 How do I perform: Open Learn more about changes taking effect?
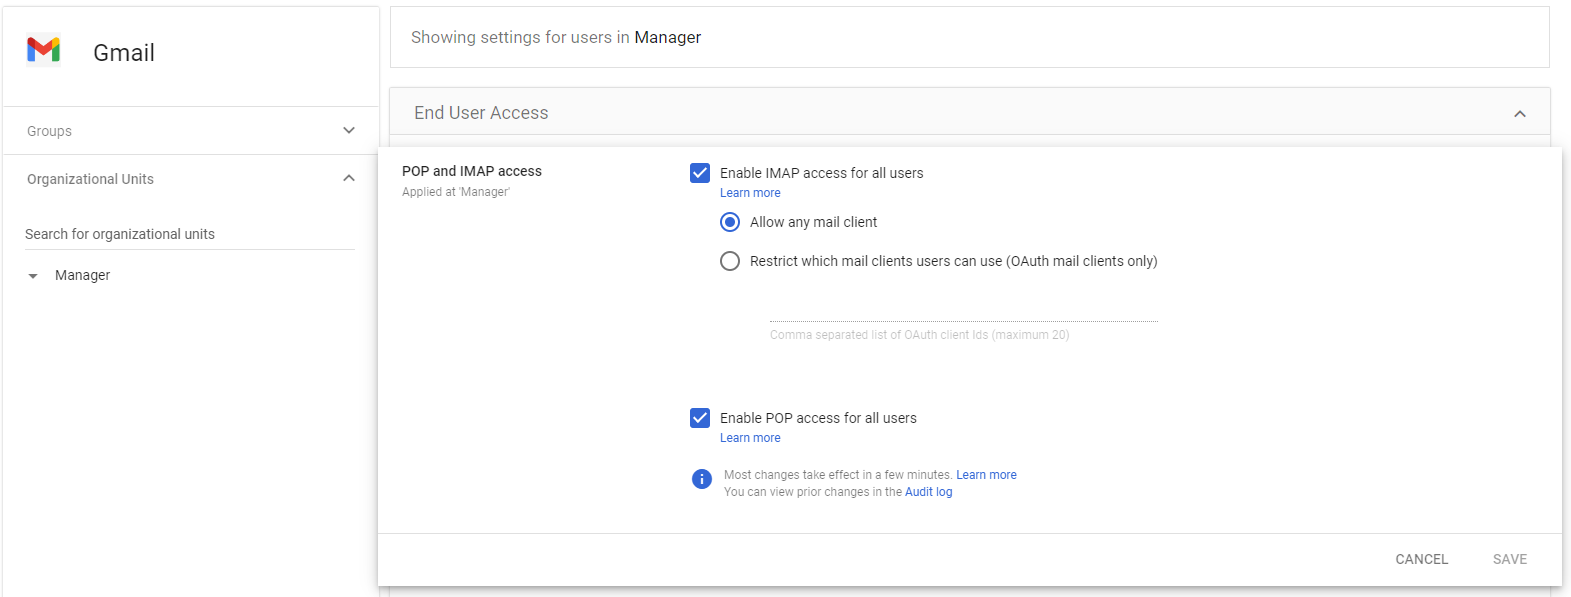[986, 475]
